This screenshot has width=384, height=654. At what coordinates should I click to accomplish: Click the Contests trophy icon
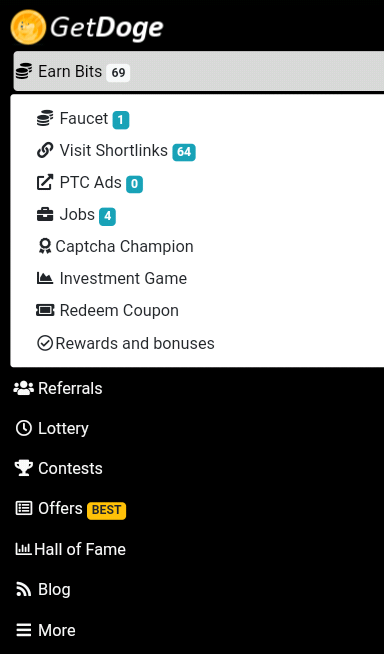[x=24, y=468]
